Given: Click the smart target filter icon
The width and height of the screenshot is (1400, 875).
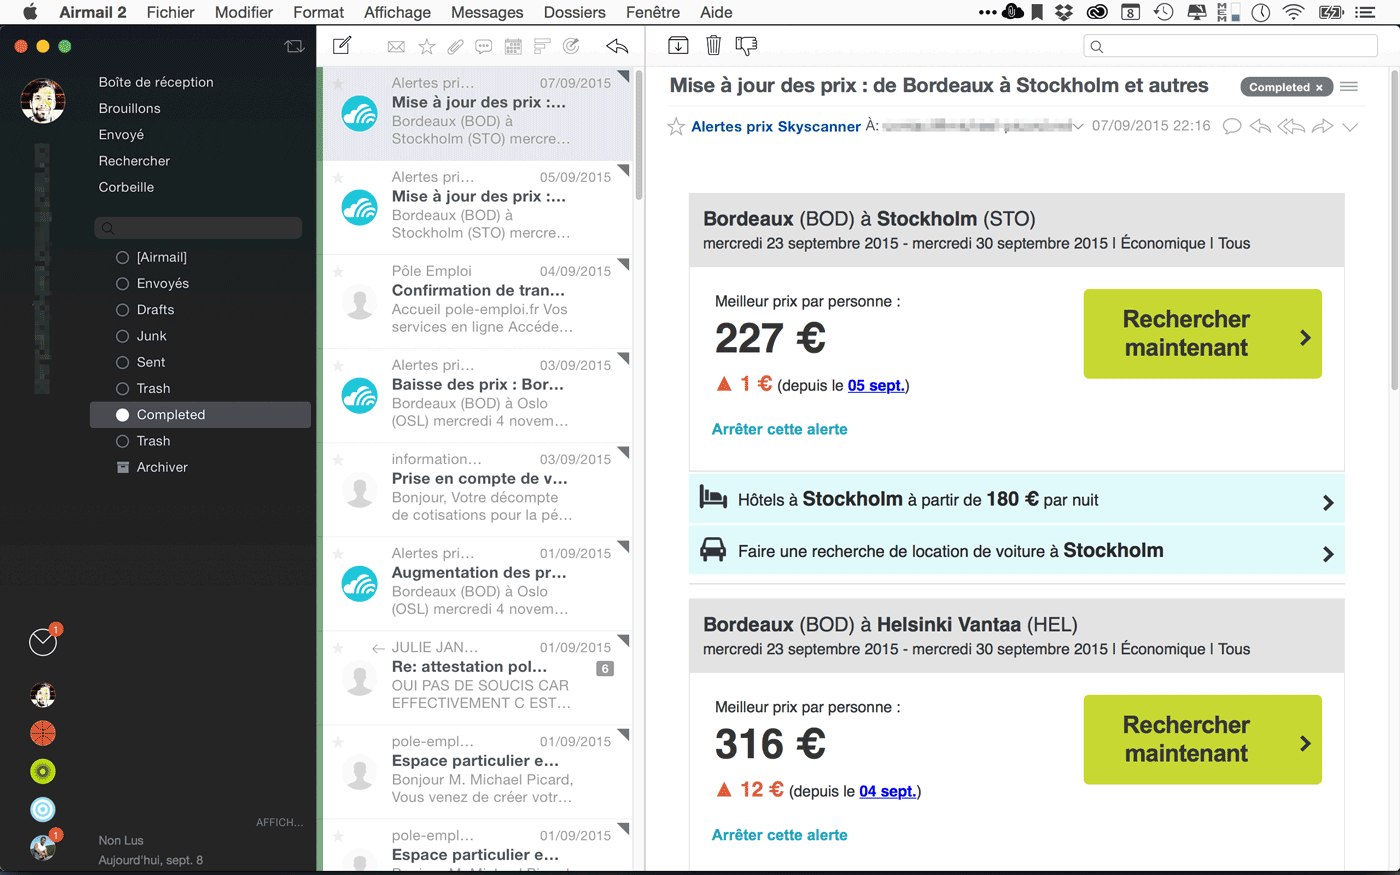Looking at the screenshot, I should pos(571,46).
